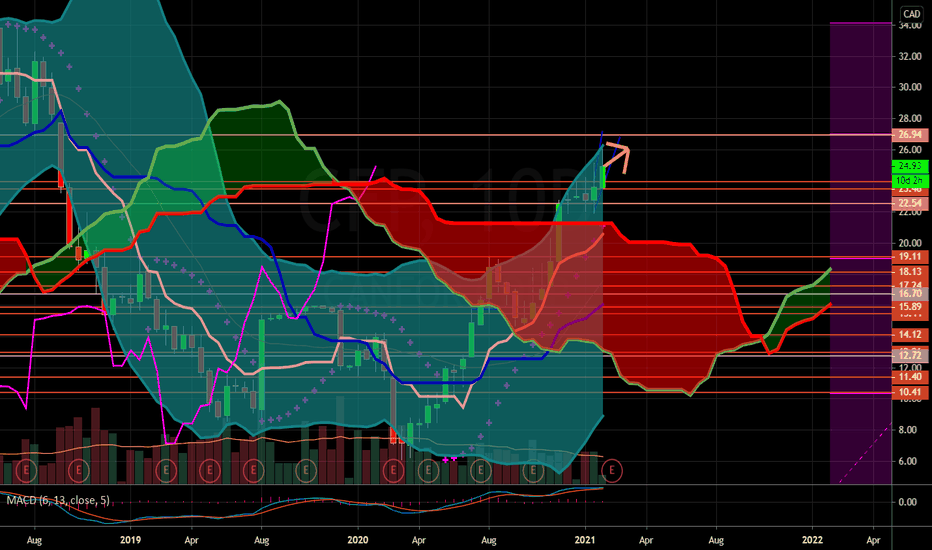Click the 10.41 price level label
Screen dimensions: 932x550
pos(909,392)
